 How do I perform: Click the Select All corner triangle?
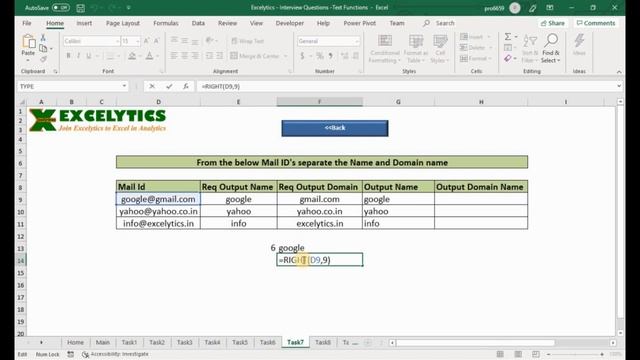(x=22, y=102)
